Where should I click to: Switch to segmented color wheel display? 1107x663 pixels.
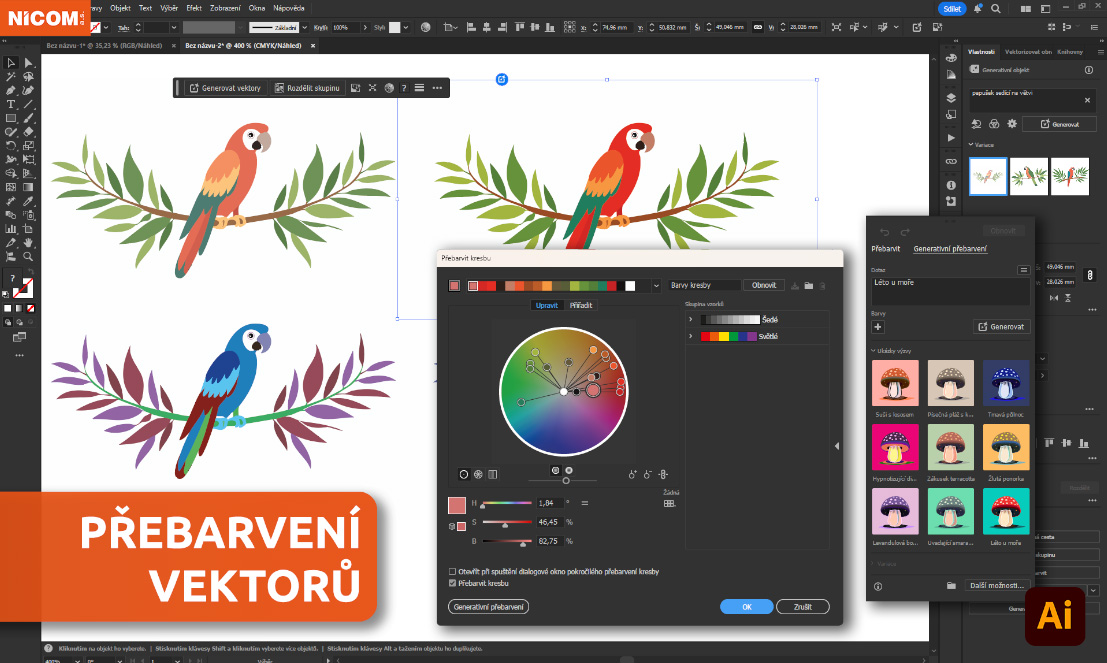[478, 474]
